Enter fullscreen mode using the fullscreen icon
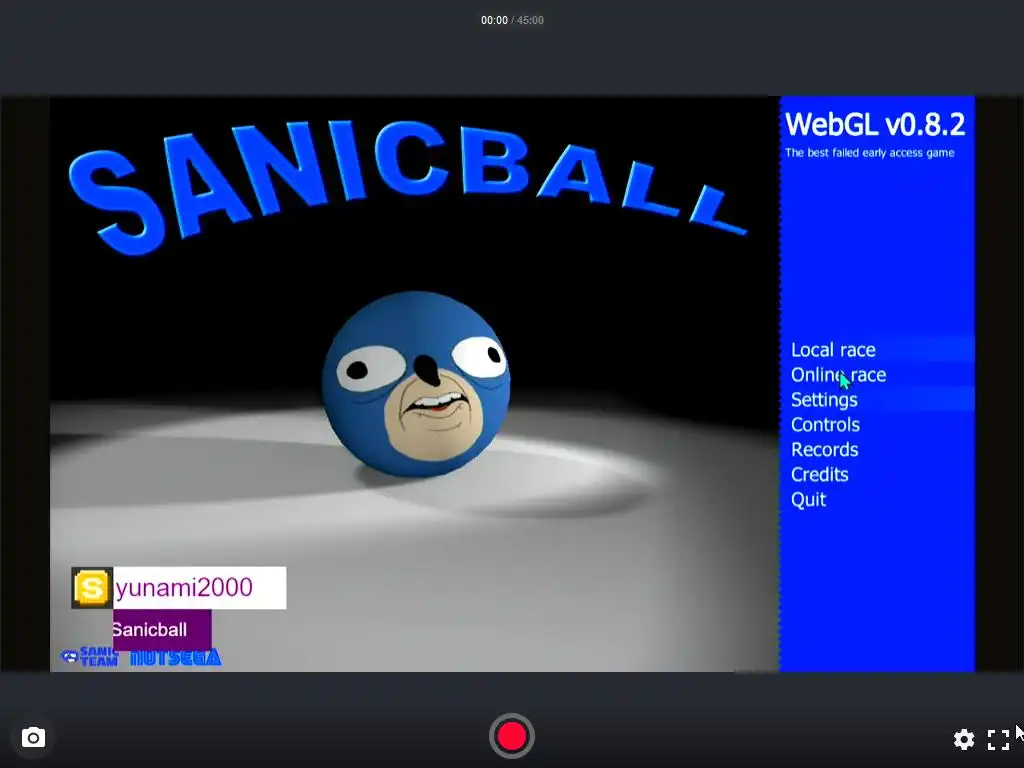The width and height of the screenshot is (1024, 768). click(x=998, y=739)
